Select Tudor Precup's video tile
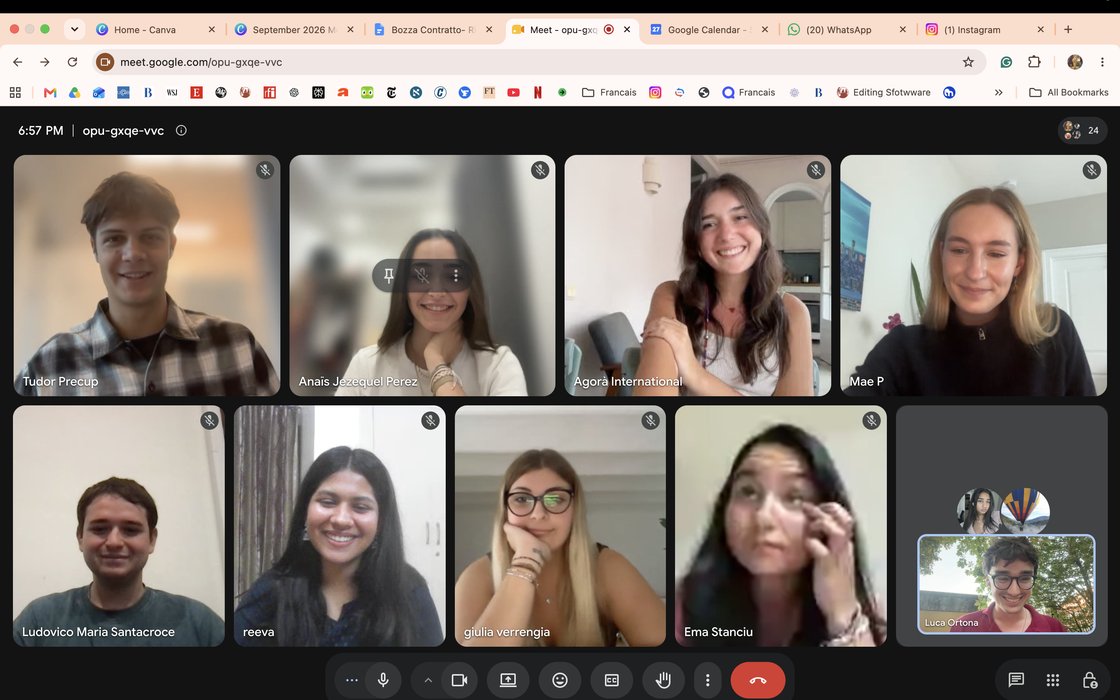Viewport: 1120px width, 700px height. tap(147, 275)
